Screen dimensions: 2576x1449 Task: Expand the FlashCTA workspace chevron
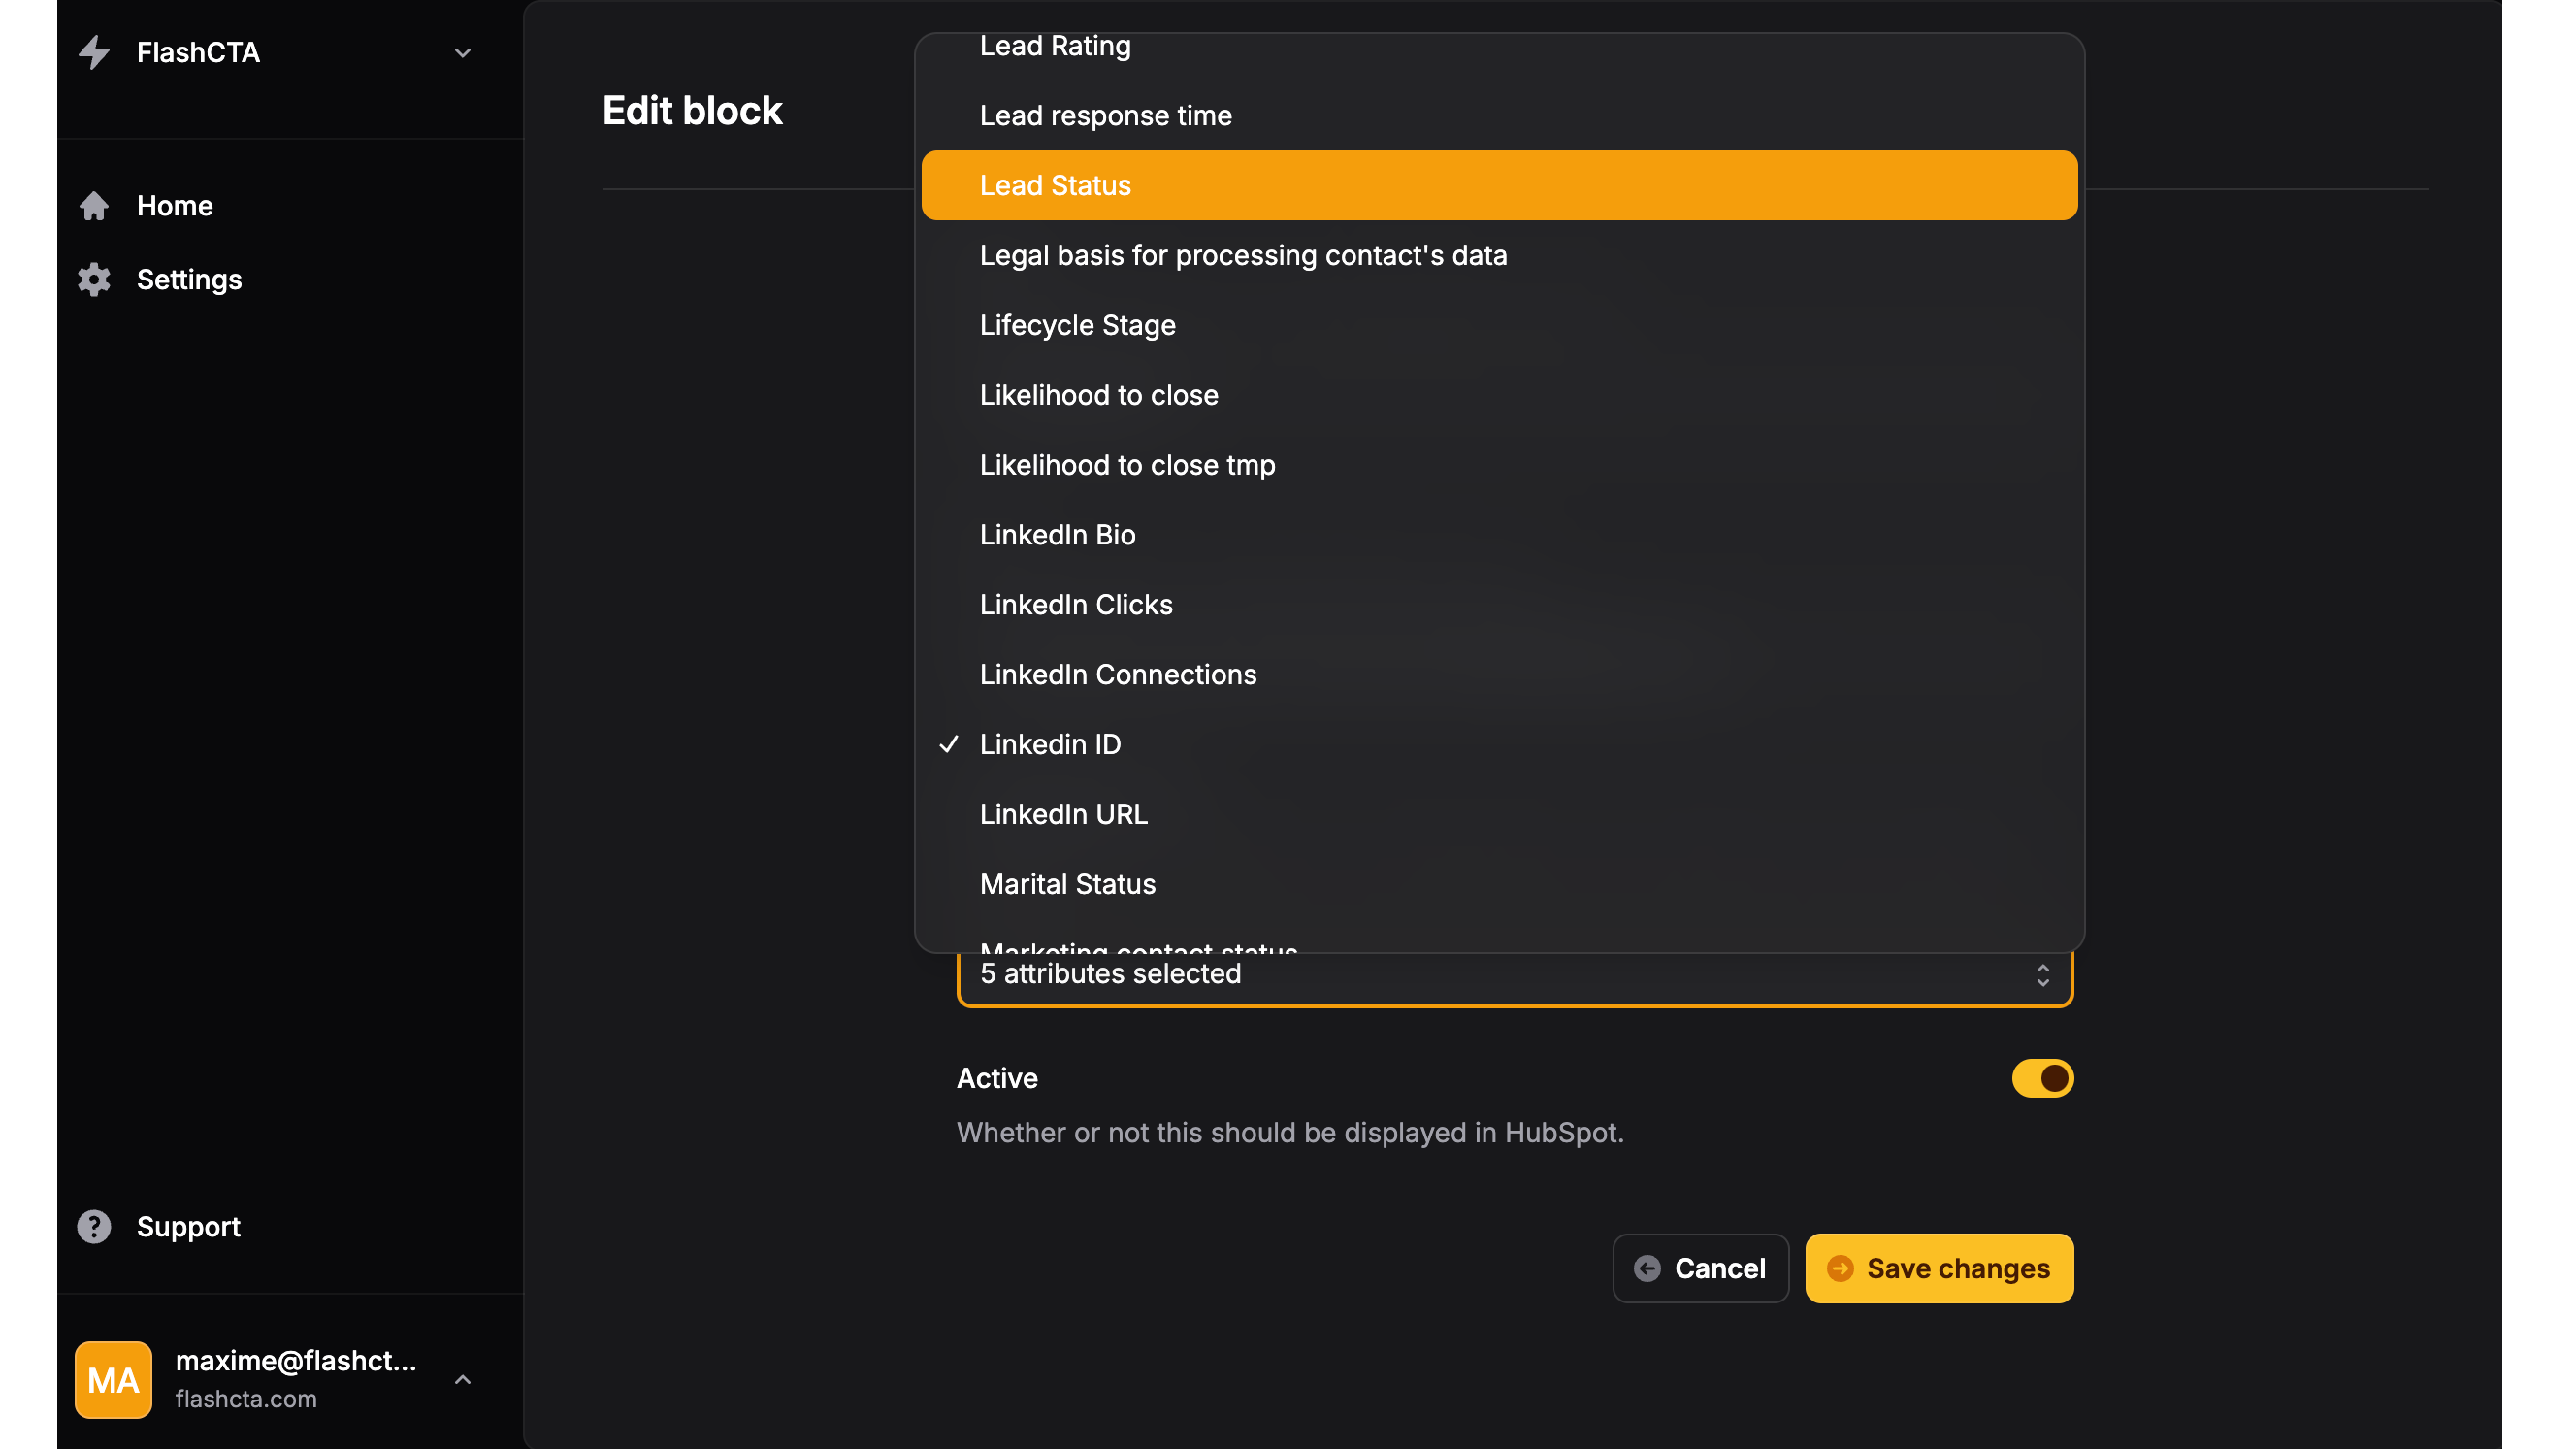462,52
